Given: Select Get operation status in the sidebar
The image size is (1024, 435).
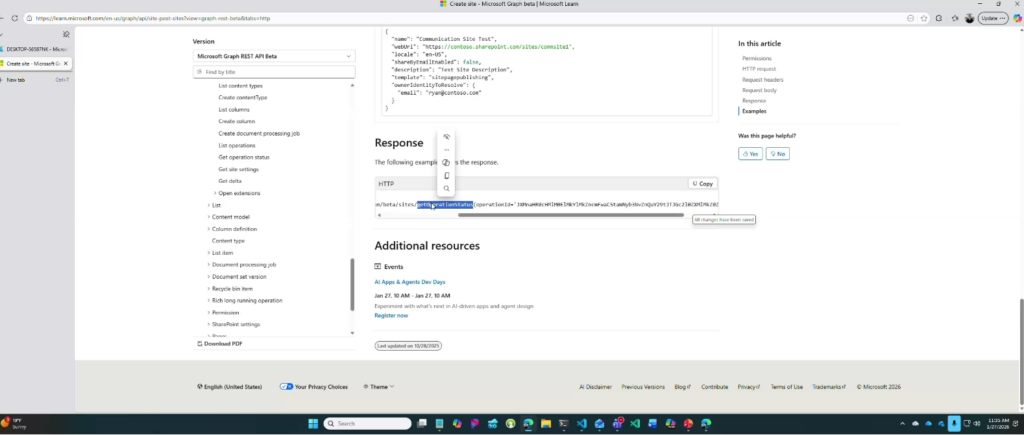Looking at the screenshot, I should pyautogui.click(x=244, y=157).
